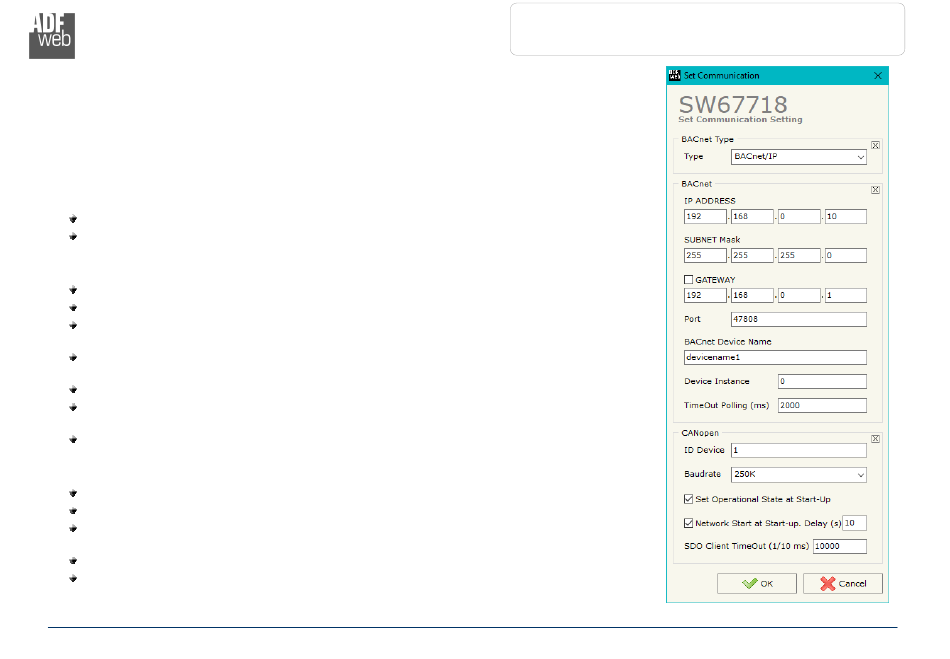Open the BACnet Type dropdown
Image resolution: width=950 pixels, height=659 pixels.
coord(799,157)
